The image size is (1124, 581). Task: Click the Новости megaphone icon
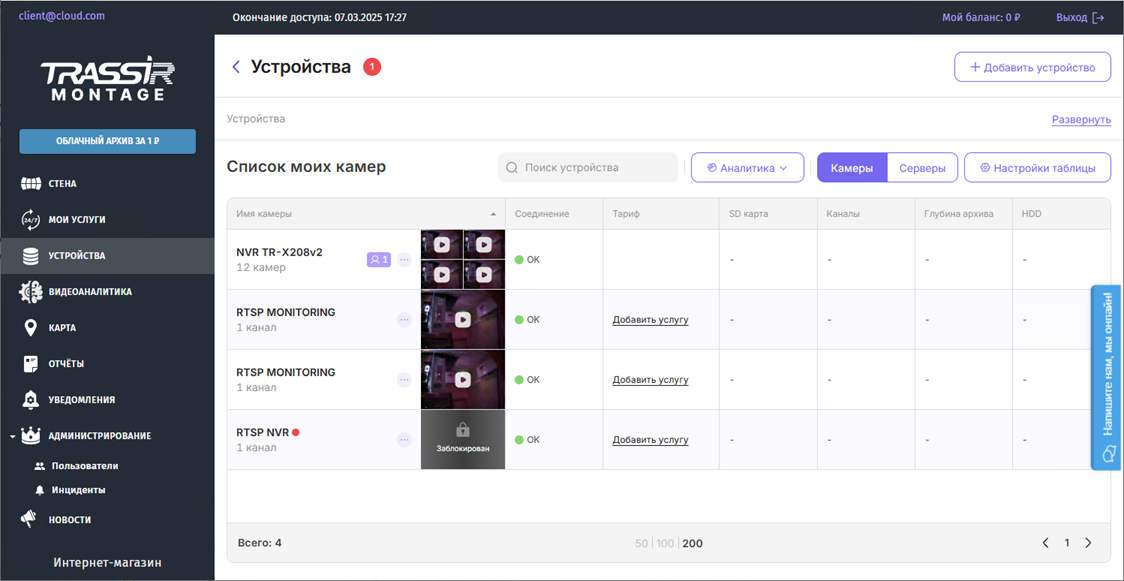[30, 520]
